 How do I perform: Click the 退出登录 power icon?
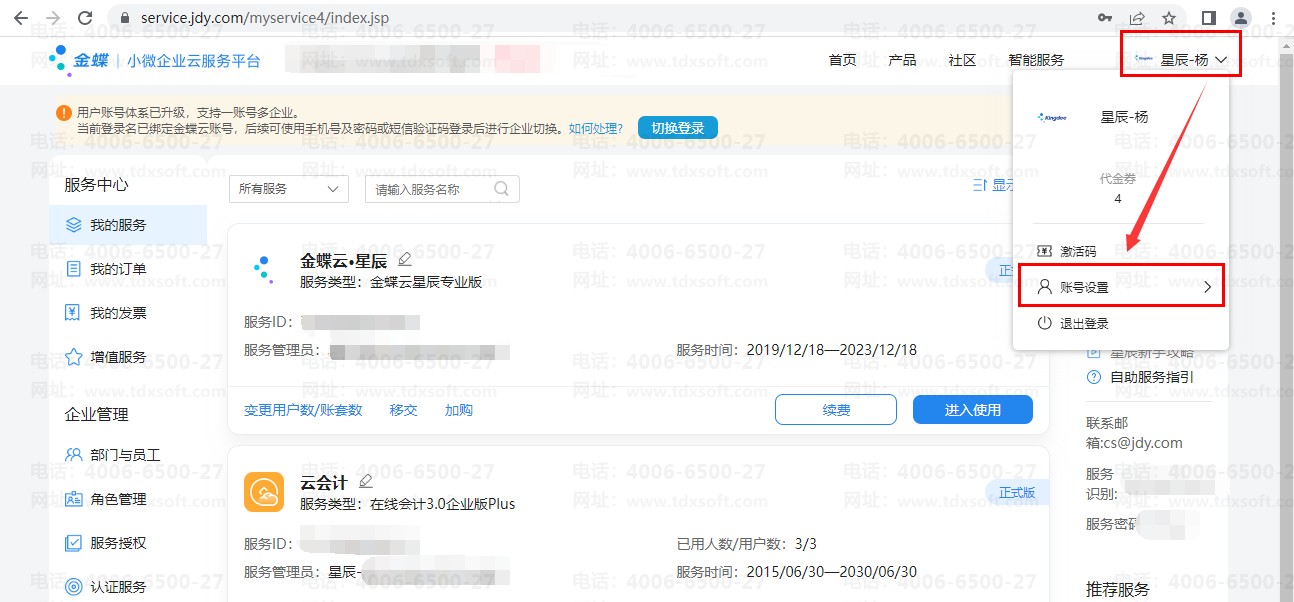pyautogui.click(x=1044, y=323)
